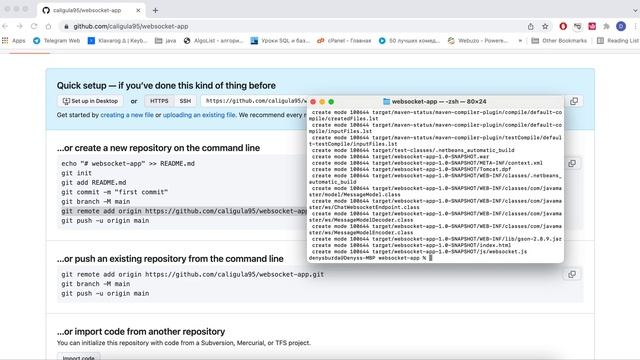Click the terminal window title websocket-app zsh

(x=435, y=101)
